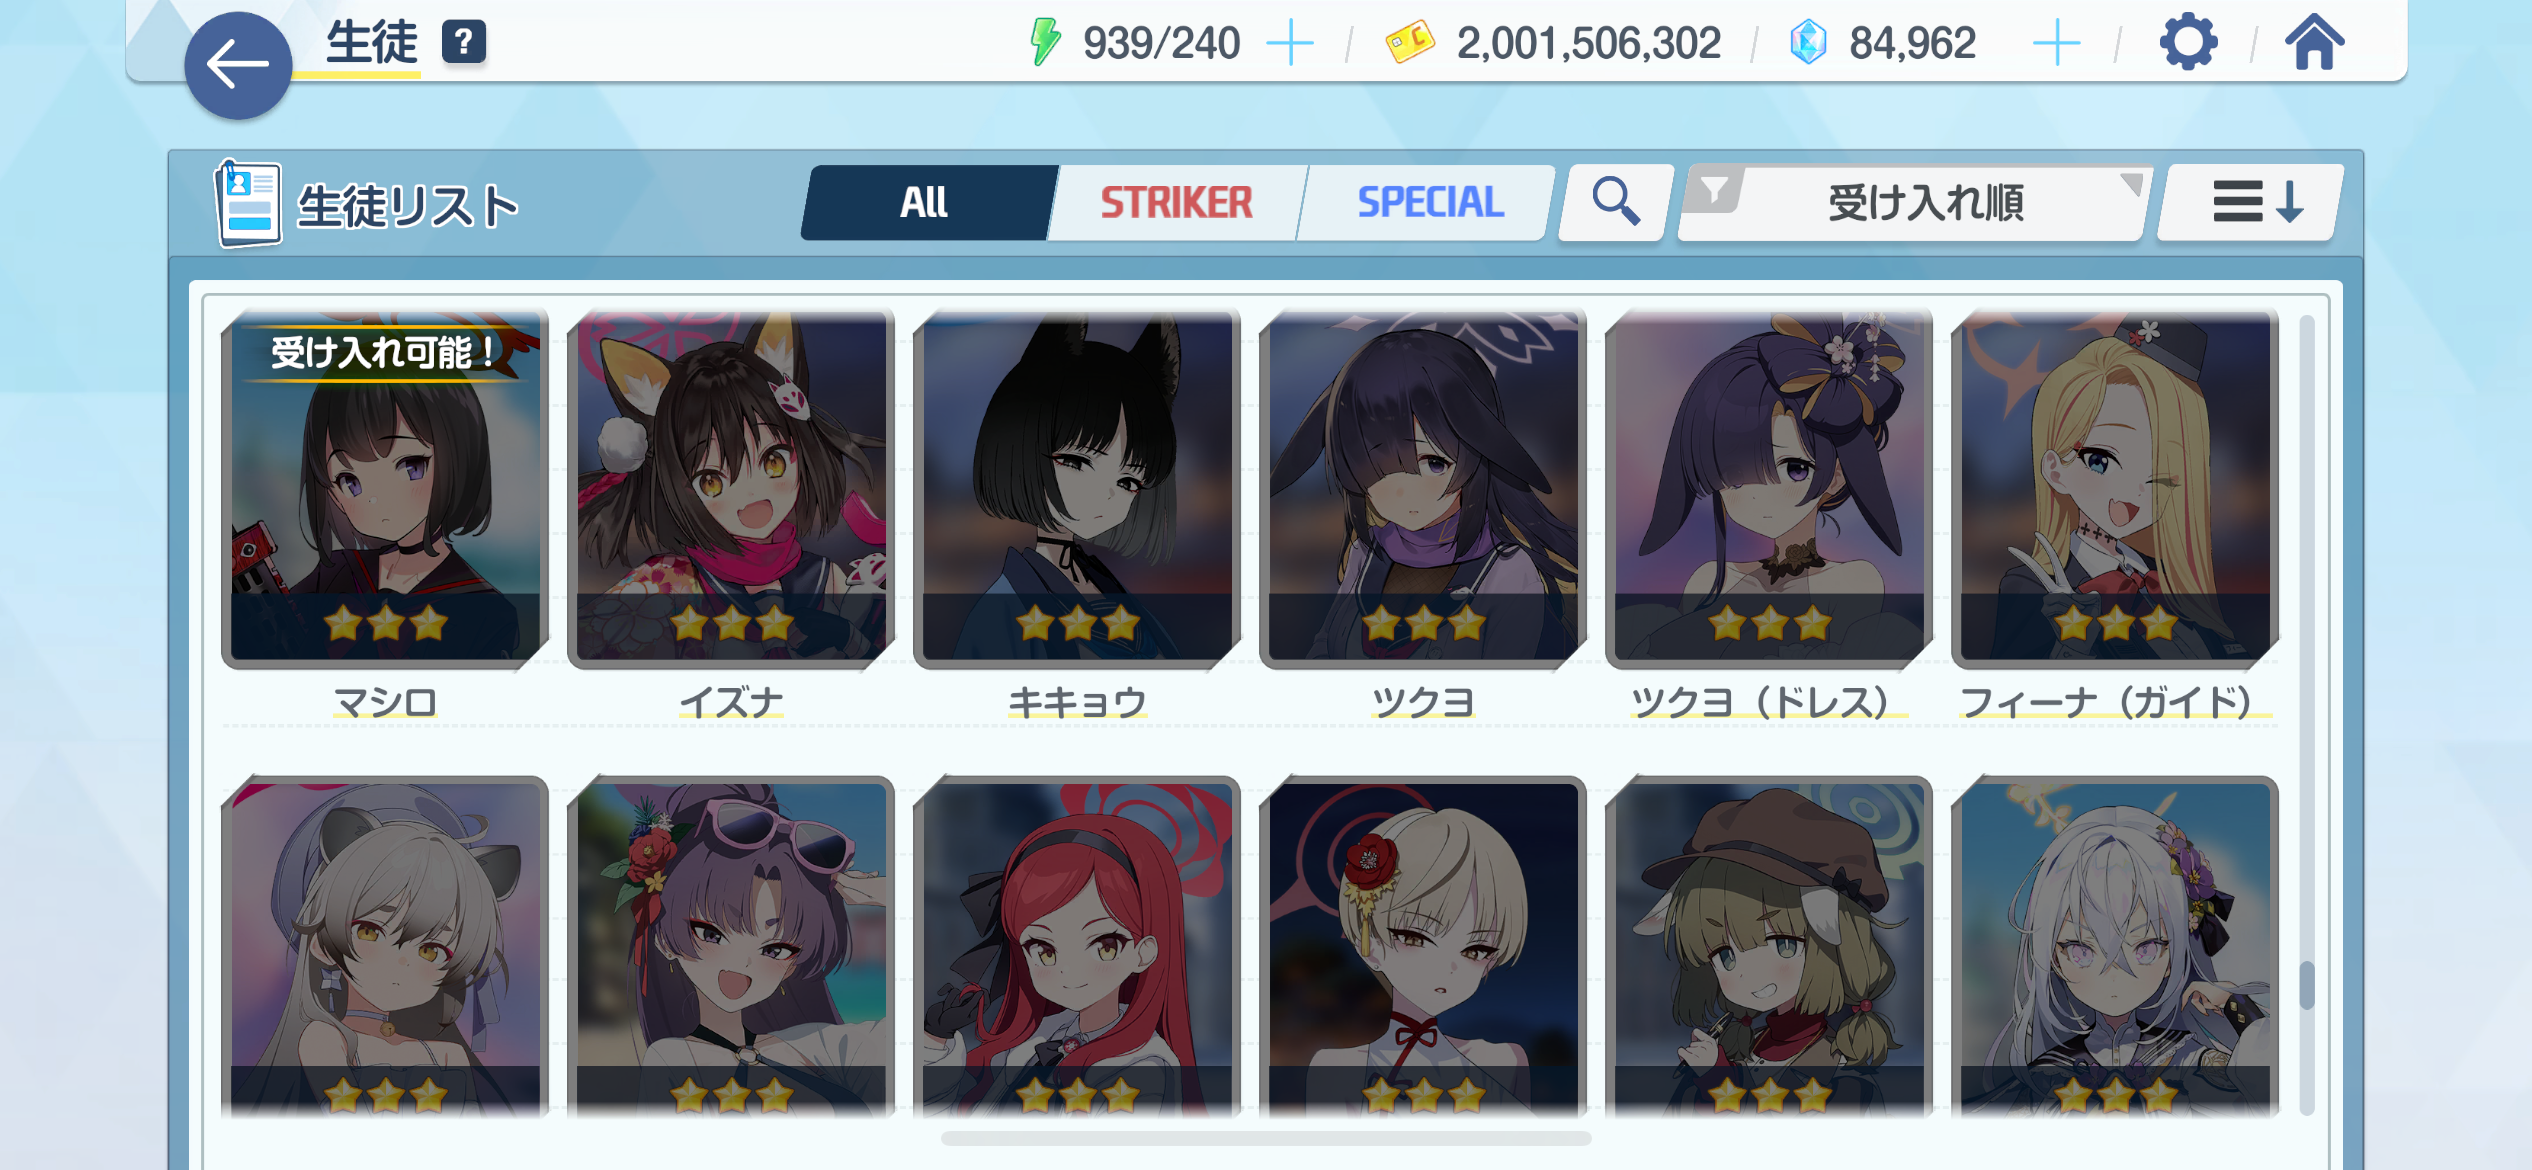Click the vertical scrollbar thumb
Image resolution: width=2532 pixels, height=1170 pixels.
coord(2306,985)
